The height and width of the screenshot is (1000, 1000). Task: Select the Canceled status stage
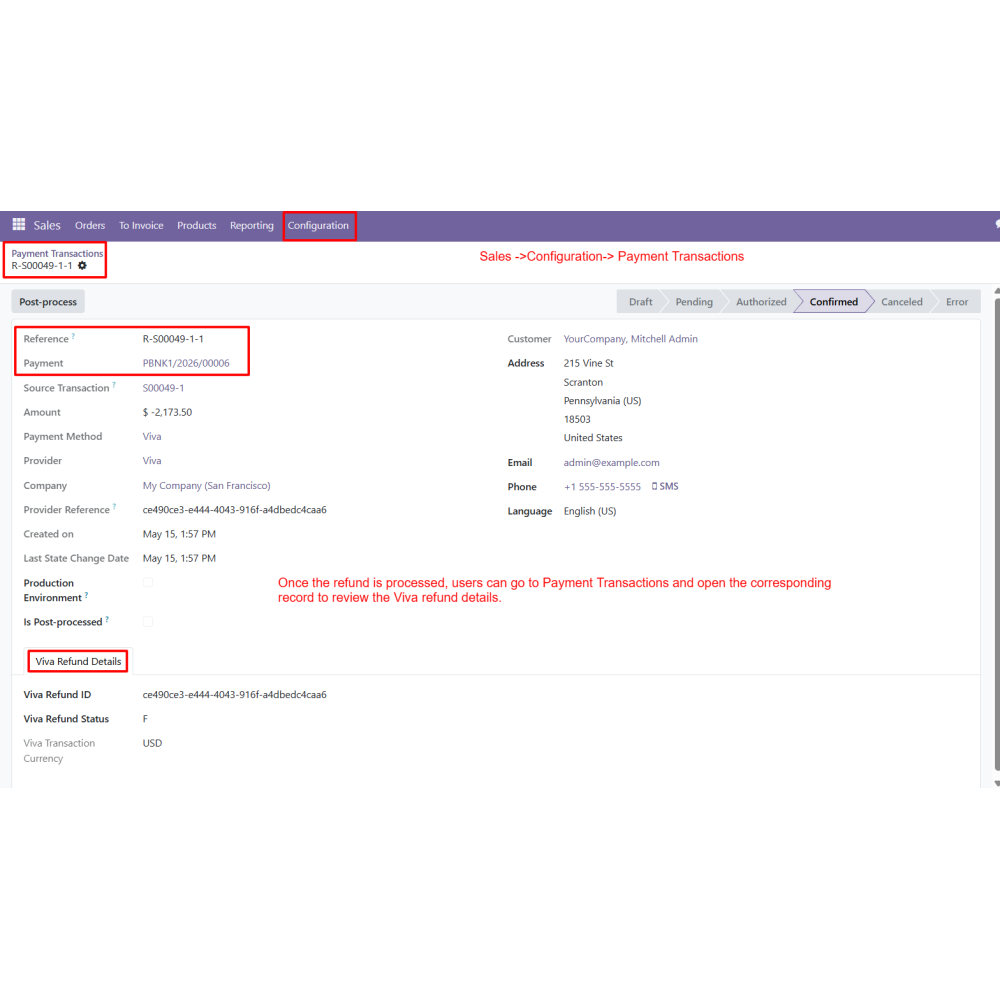(901, 302)
